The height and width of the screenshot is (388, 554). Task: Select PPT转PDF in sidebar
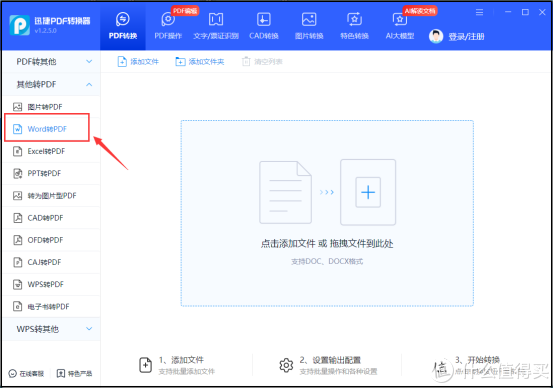pyautogui.click(x=52, y=174)
